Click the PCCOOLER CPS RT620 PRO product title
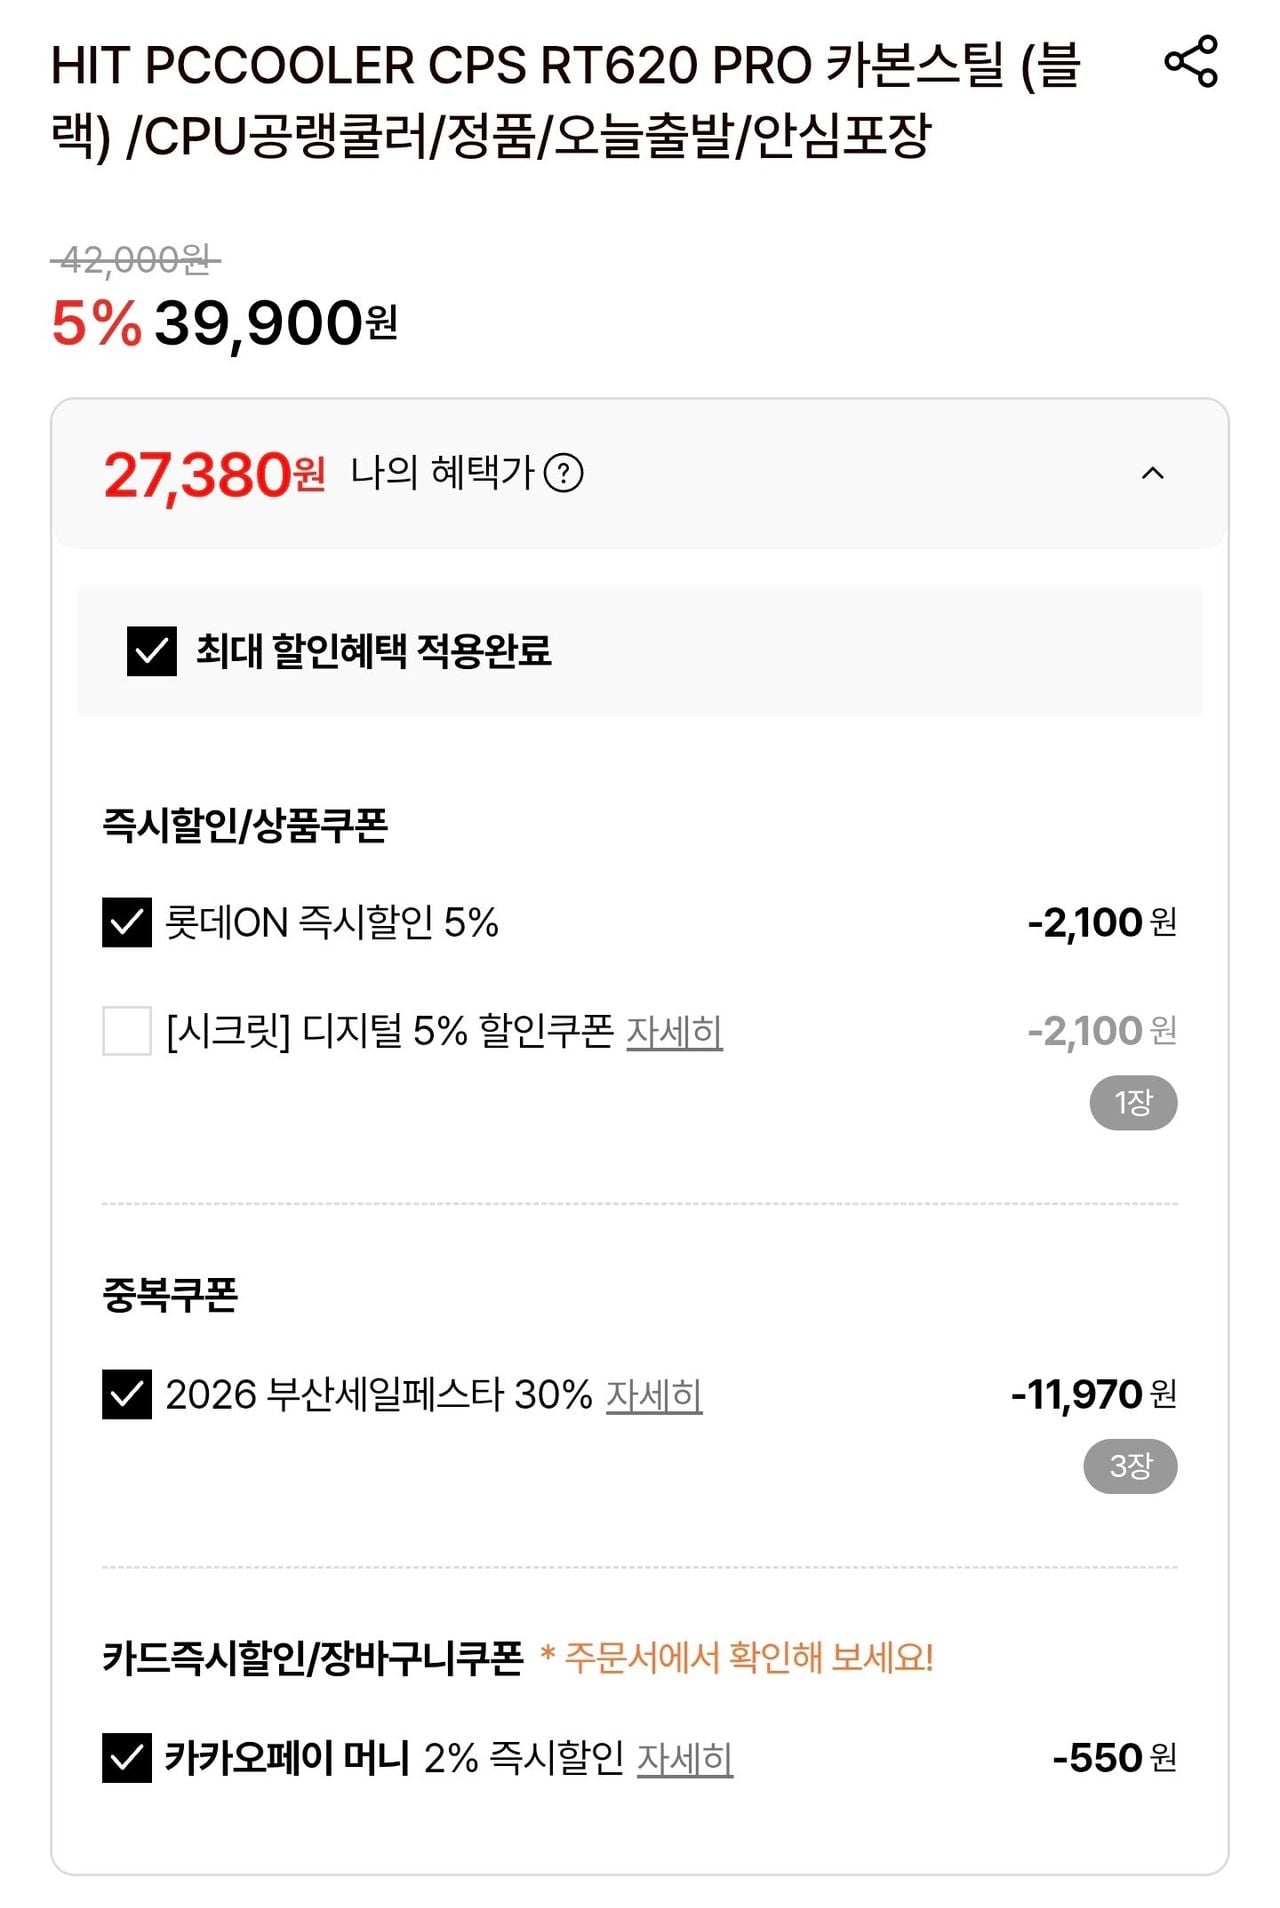This screenshot has height=1908, width=1280. click(x=565, y=100)
